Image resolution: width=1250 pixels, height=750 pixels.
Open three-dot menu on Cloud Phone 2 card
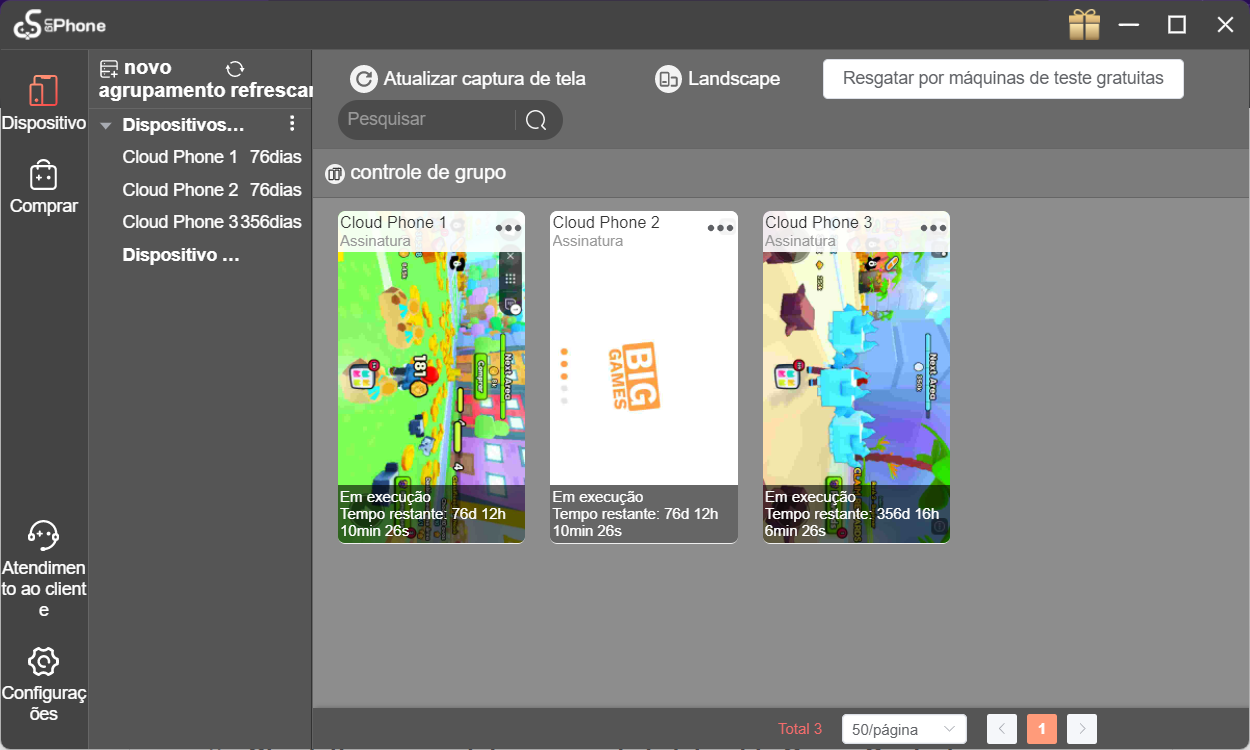720,228
